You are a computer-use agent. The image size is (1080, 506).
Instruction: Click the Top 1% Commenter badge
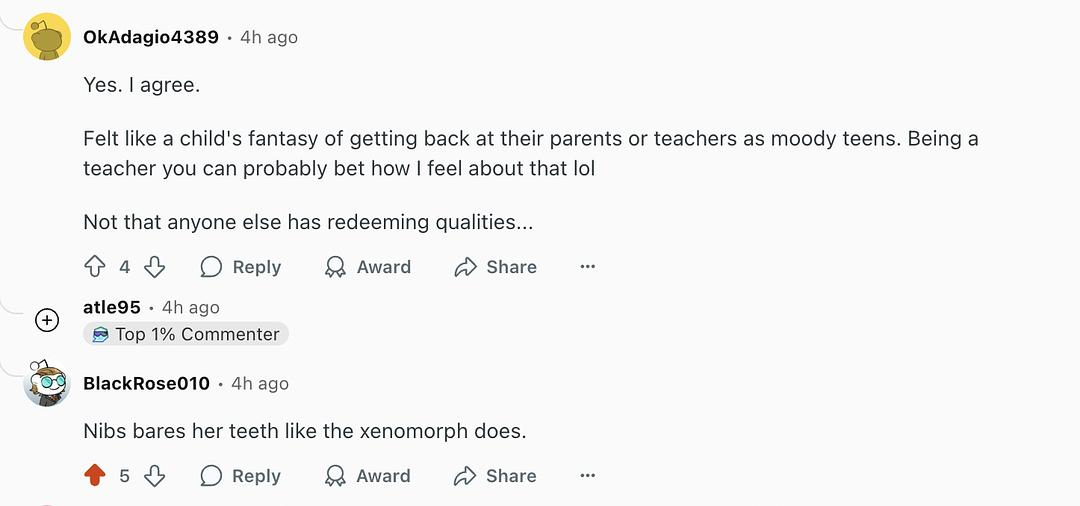pyautogui.click(x=186, y=334)
